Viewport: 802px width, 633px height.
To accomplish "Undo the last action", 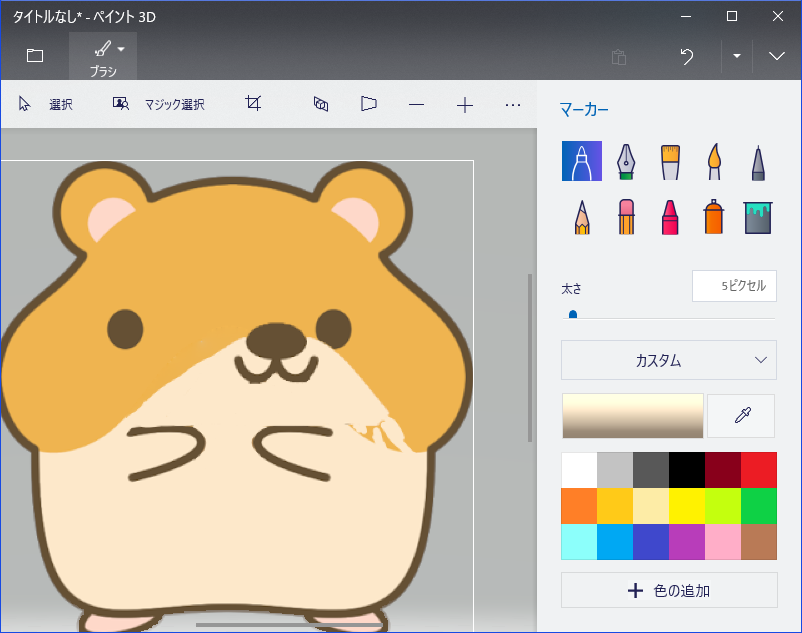I will 687,56.
